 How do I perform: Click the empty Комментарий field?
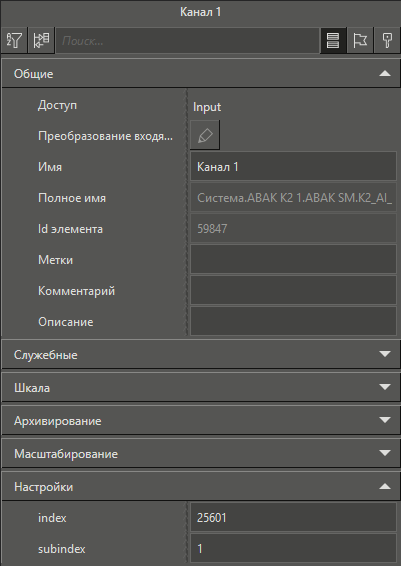(x=293, y=291)
